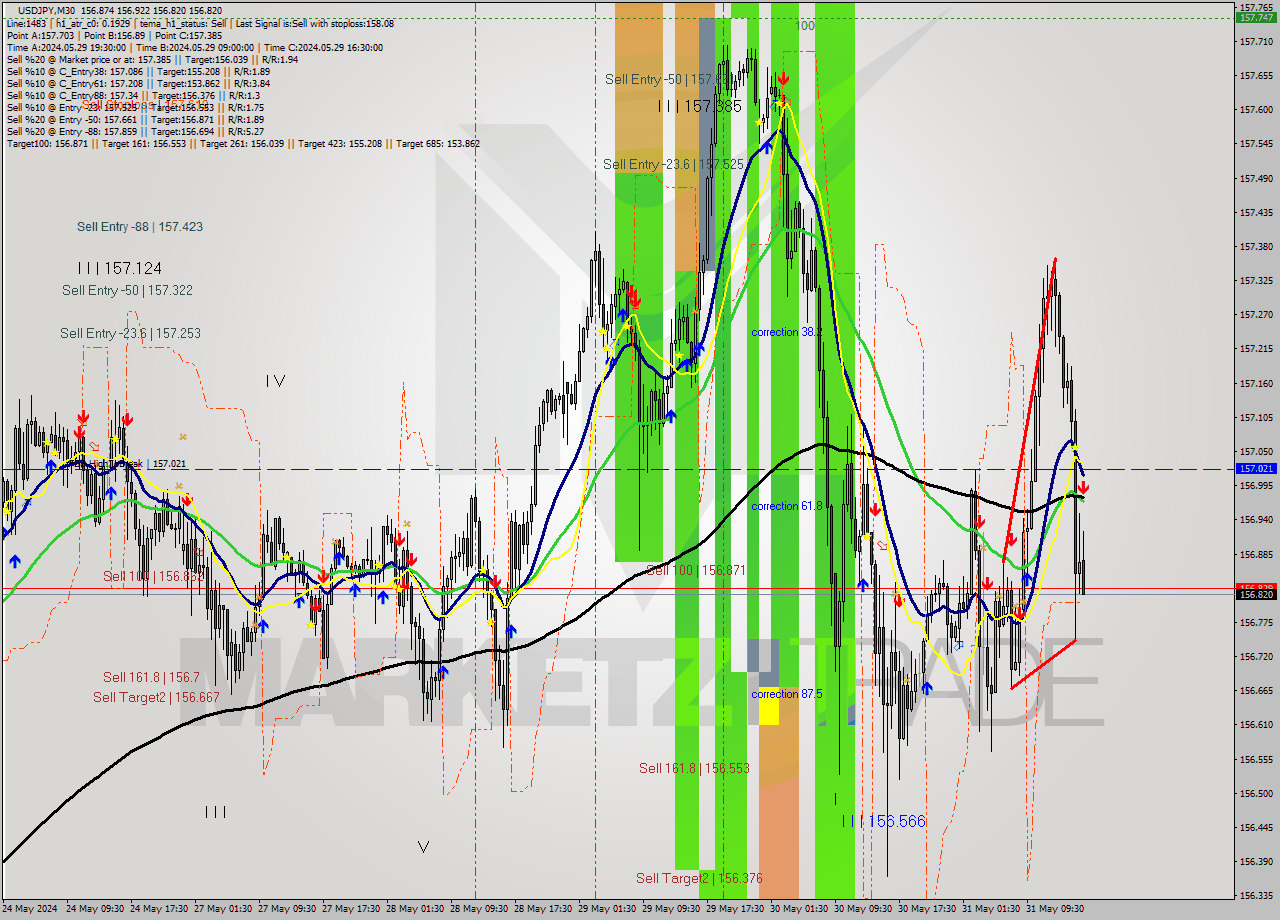Click the Last Signal Sell with stoploss info line
The height and width of the screenshot is (920, 1280).
click(x=320, y=21)
